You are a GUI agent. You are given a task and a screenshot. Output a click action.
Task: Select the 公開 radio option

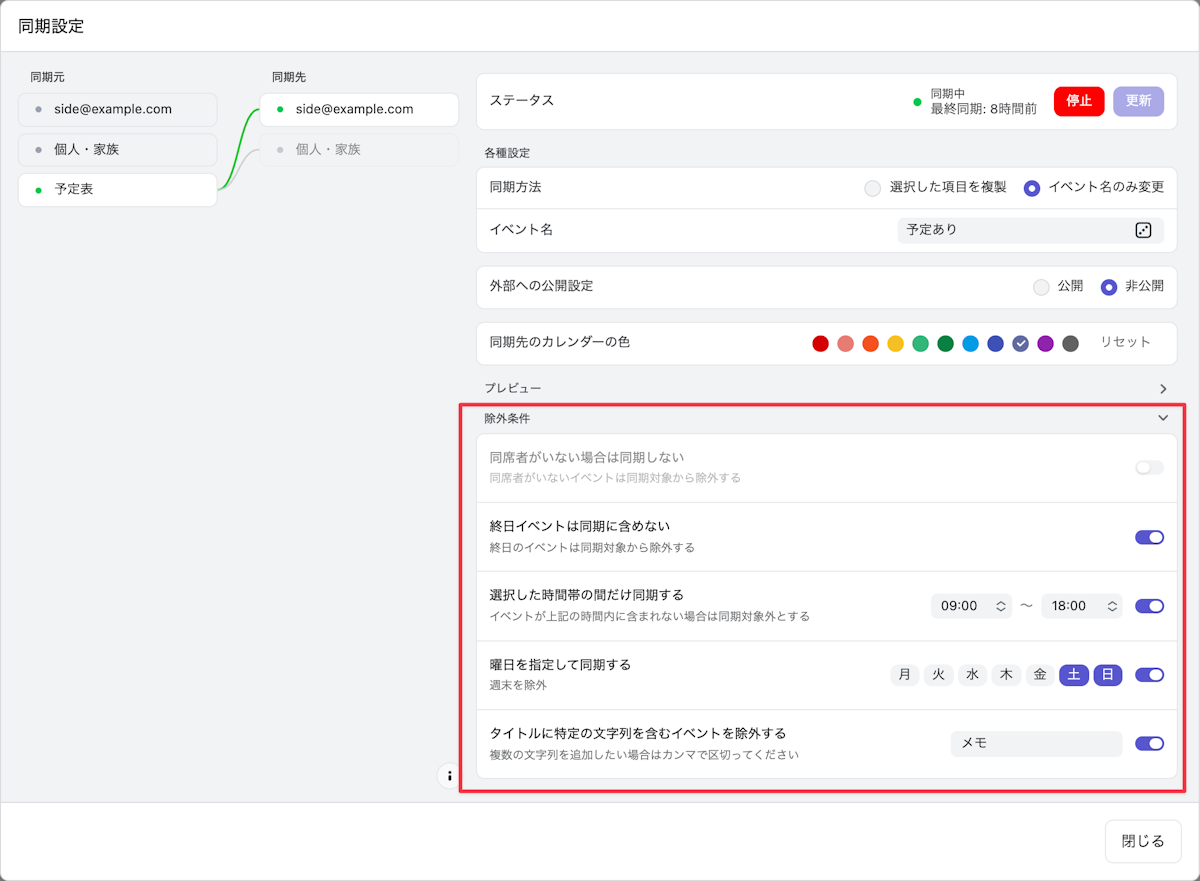pos(1041,286)
